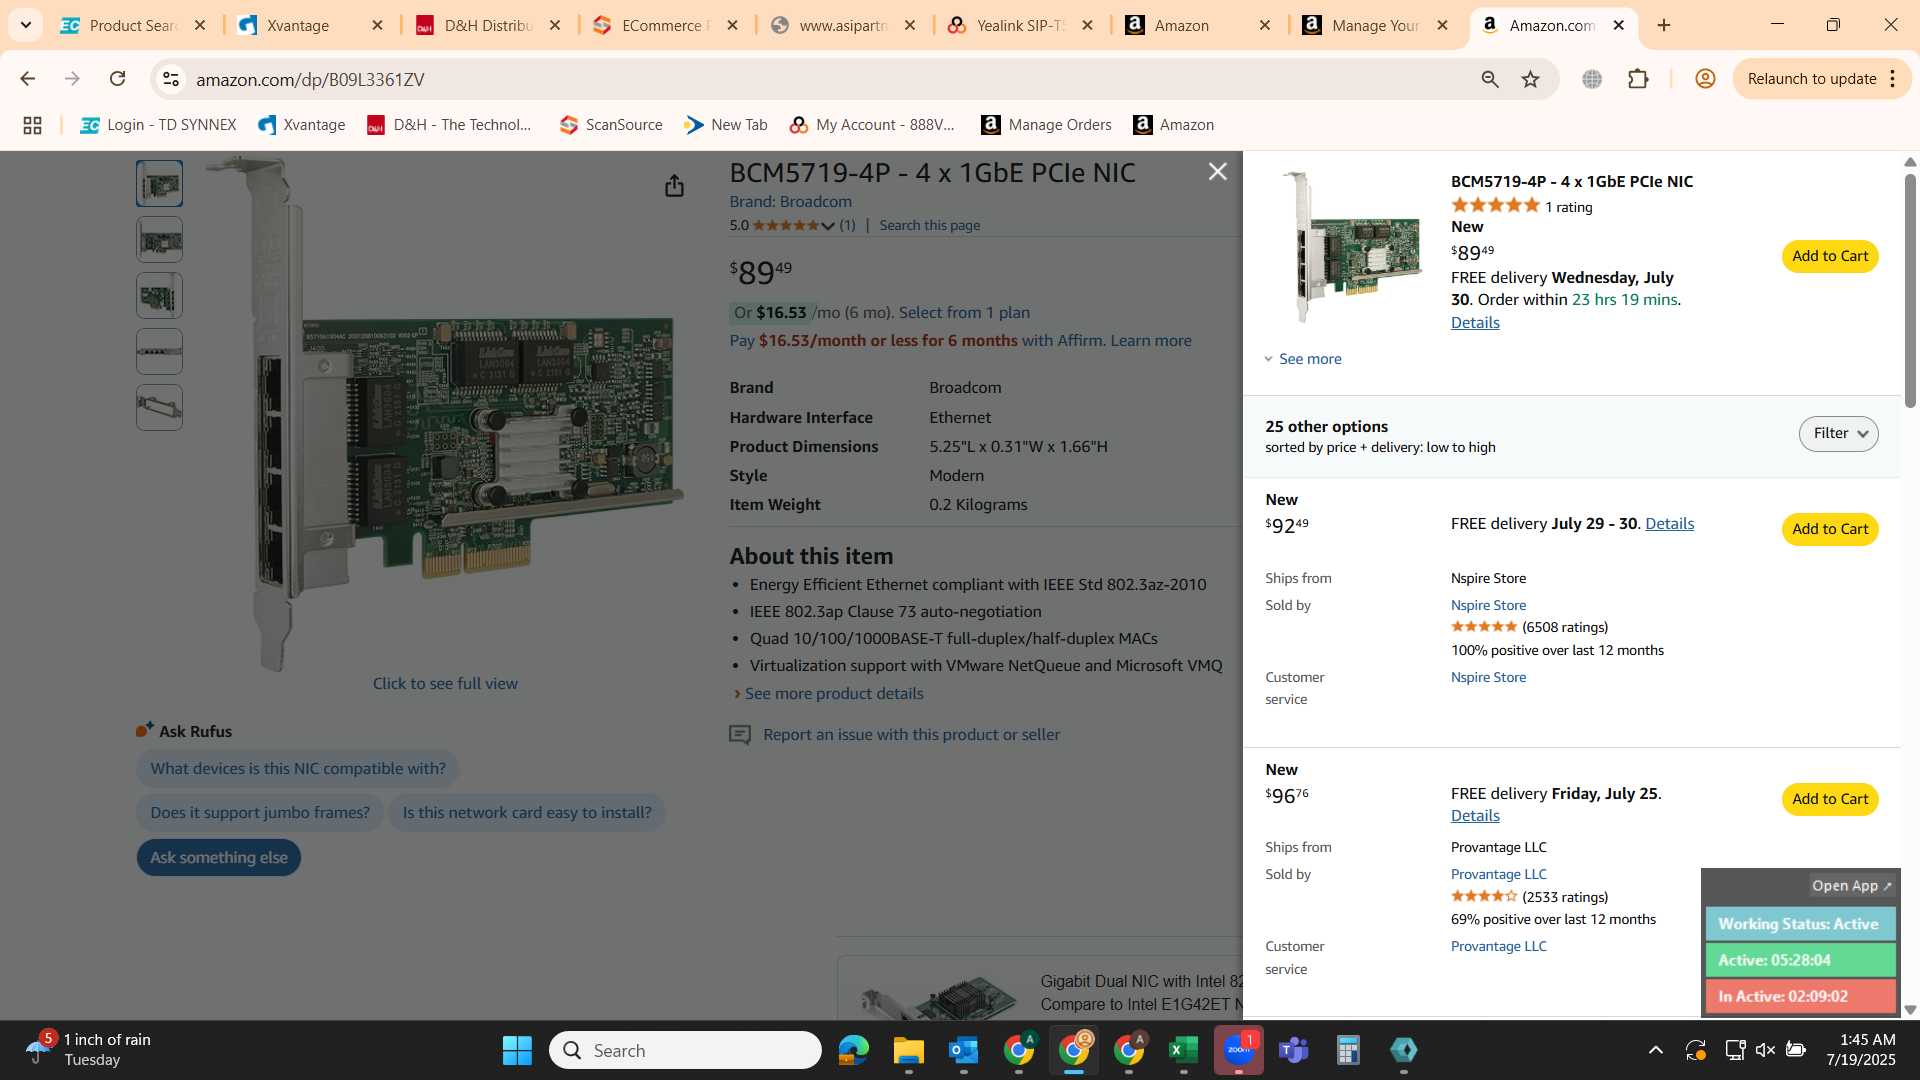Click the report issue speech bubble icon
The image size is (1920, 1080).
pos(740,735)
